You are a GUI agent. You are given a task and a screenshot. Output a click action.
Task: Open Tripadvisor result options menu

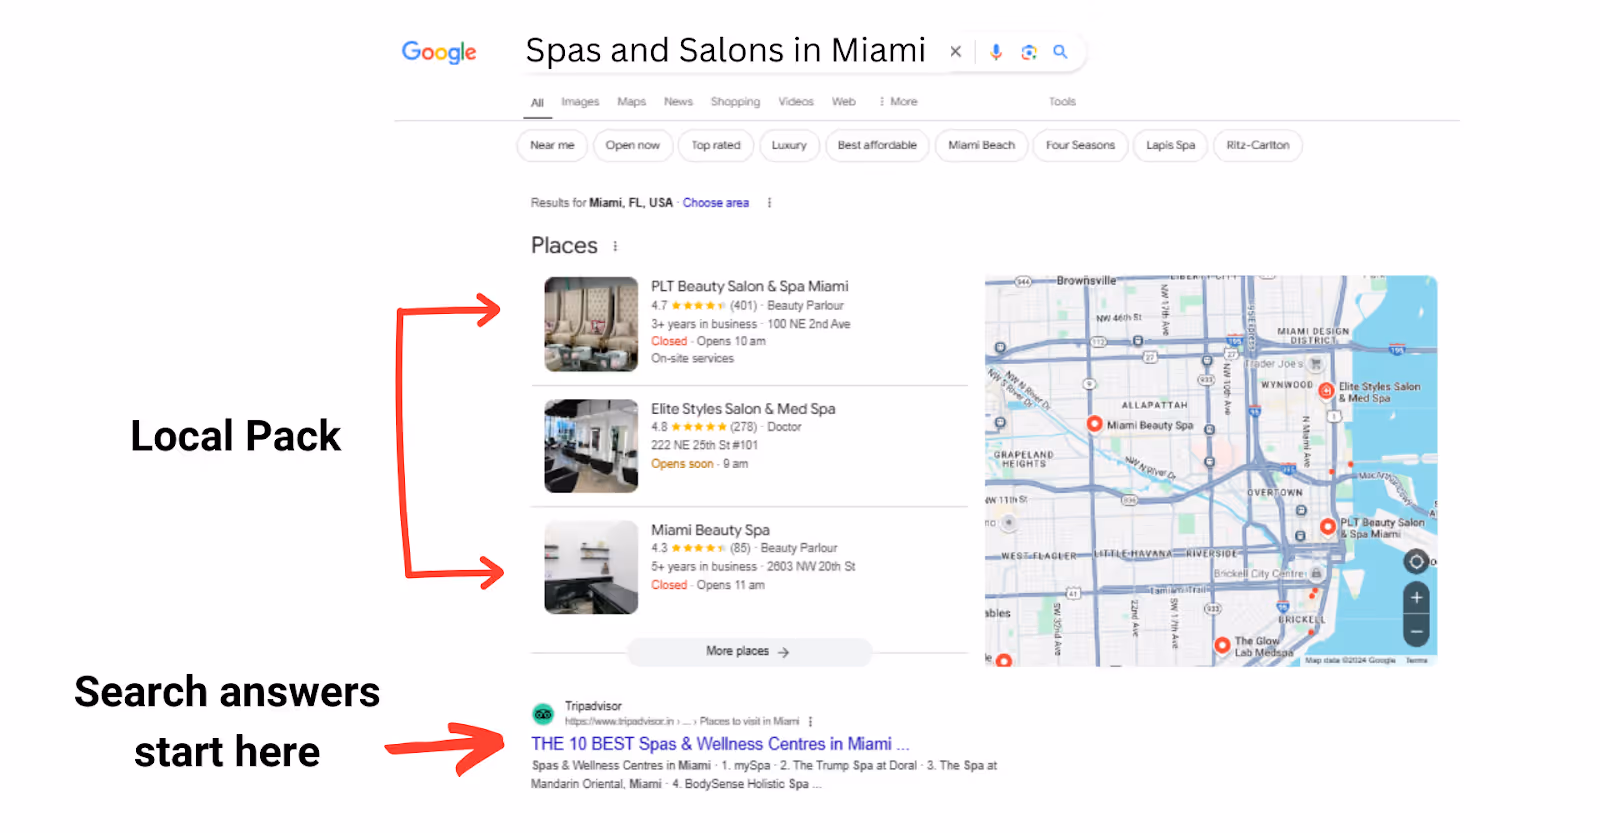click(x=810, y=721)
